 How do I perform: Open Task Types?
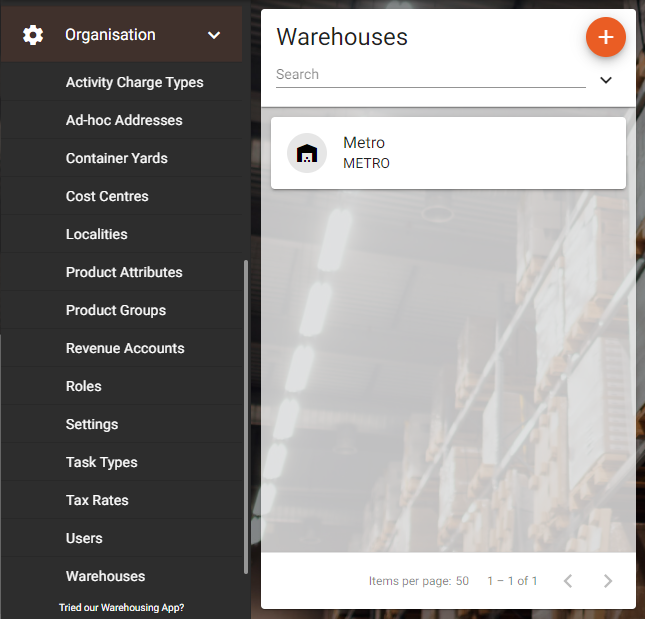[102, 462]
